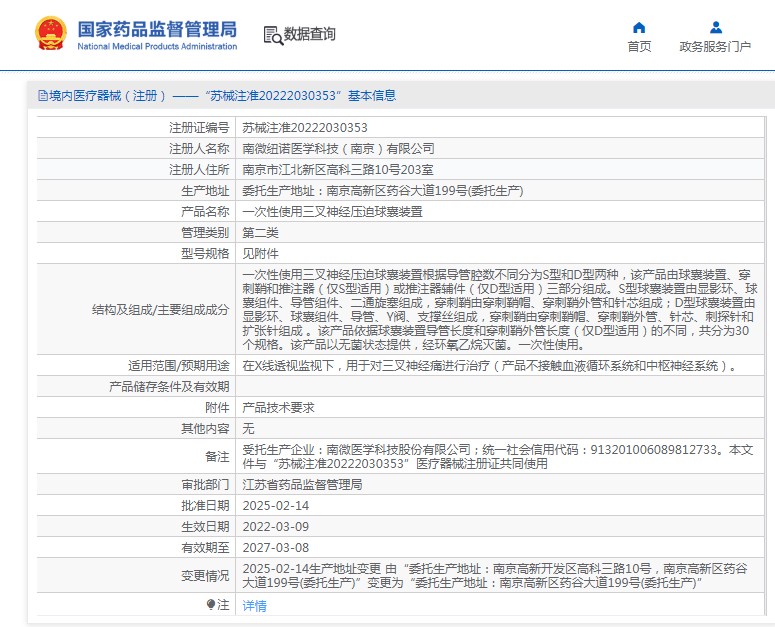Click the 注册人名称 label
The width and height of the screenshot is (775, 627).
click(x=199, y=149)
